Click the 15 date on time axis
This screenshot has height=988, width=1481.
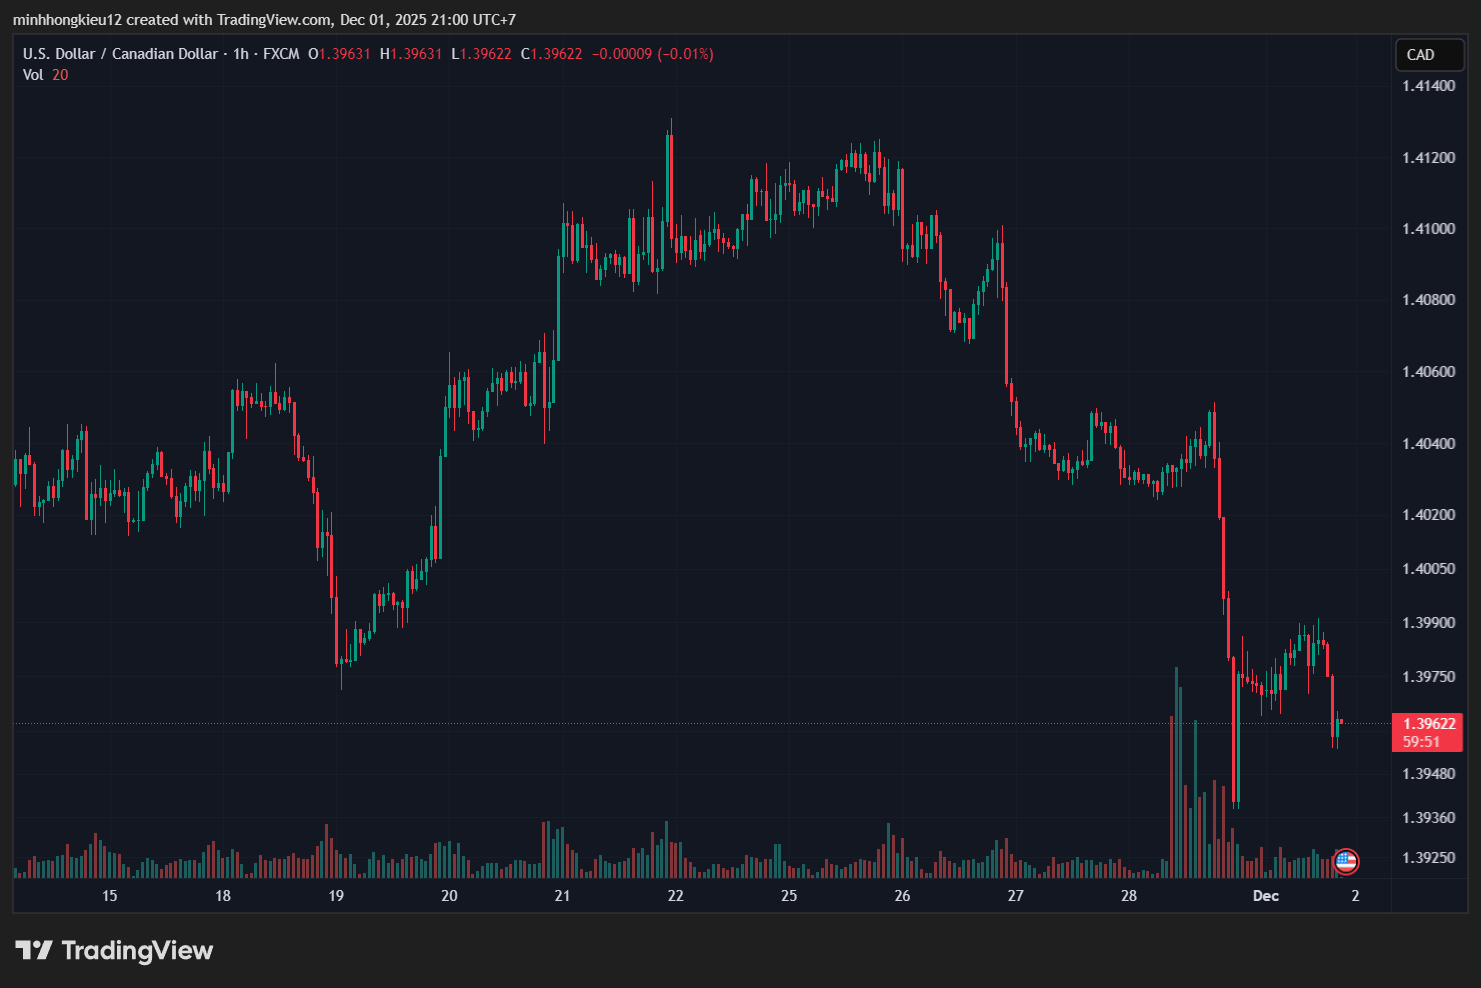click(110, 896)
